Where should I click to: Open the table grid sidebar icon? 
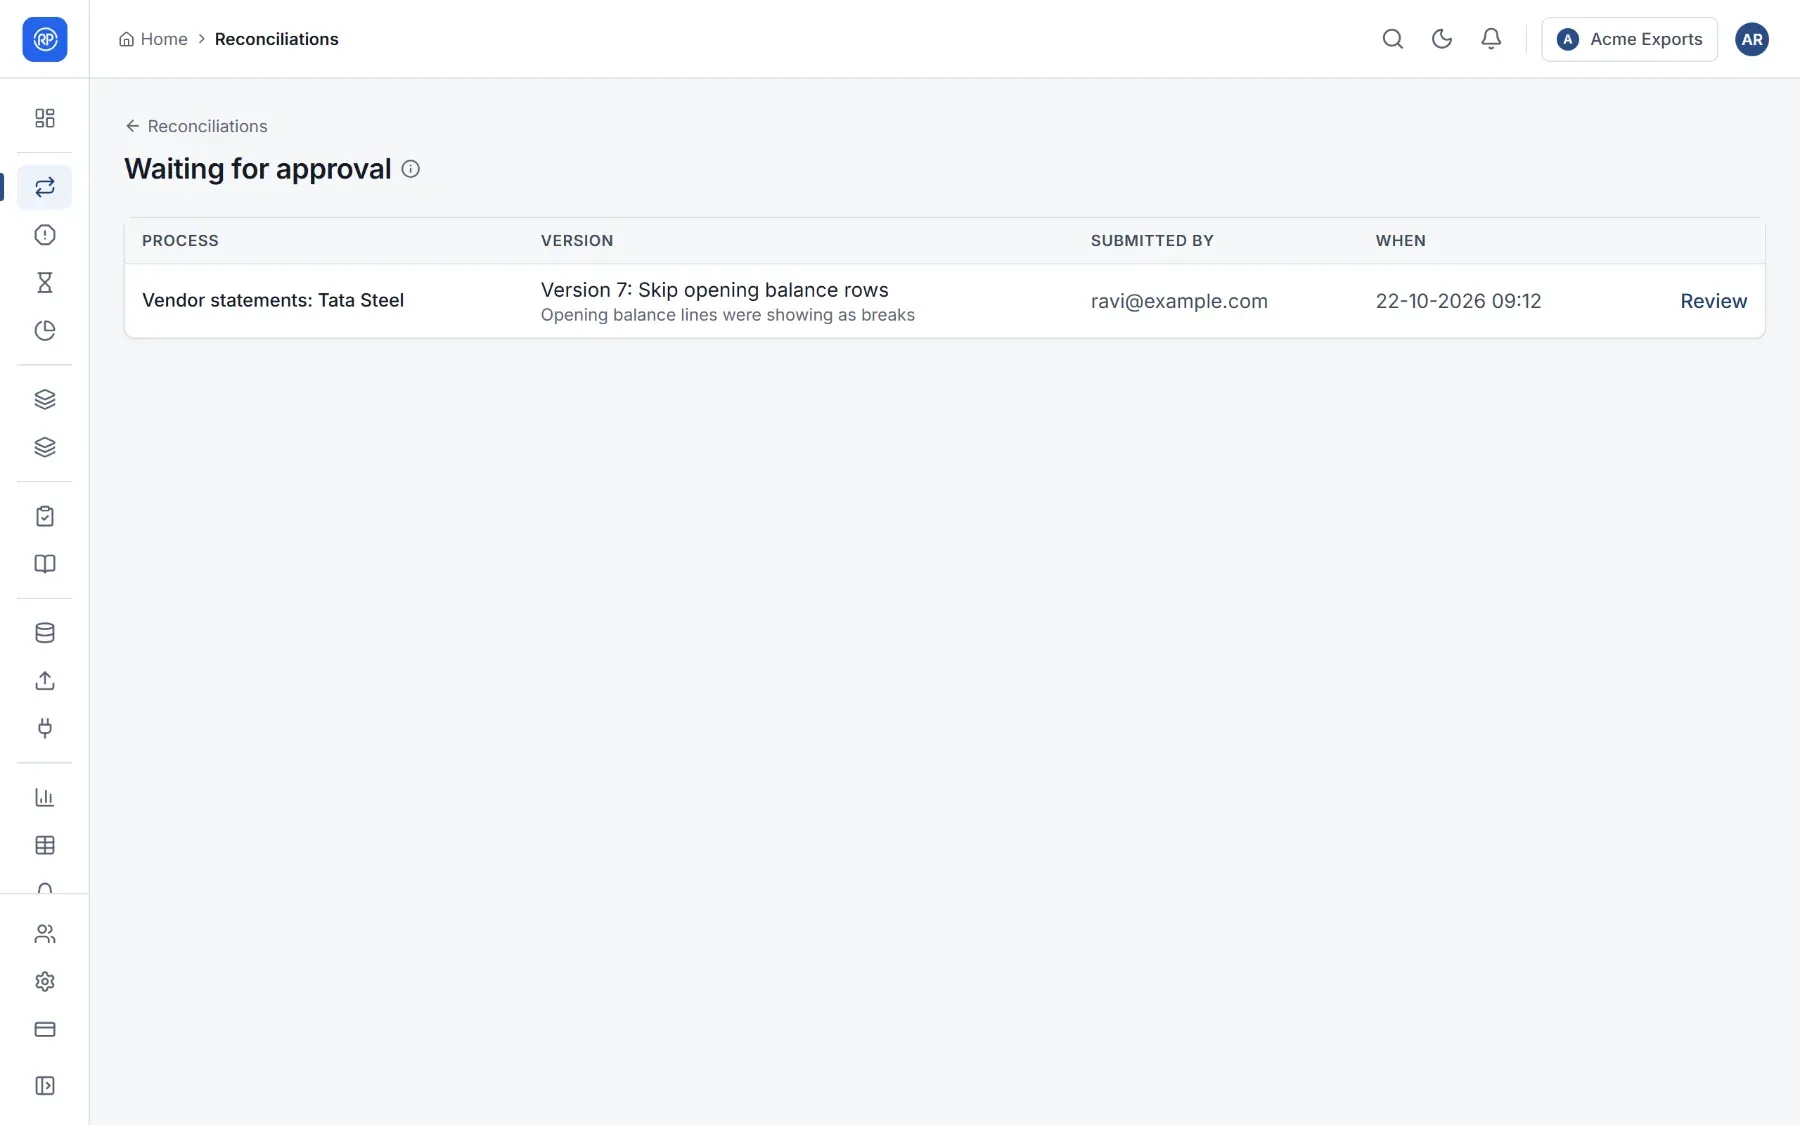(45, 845)
